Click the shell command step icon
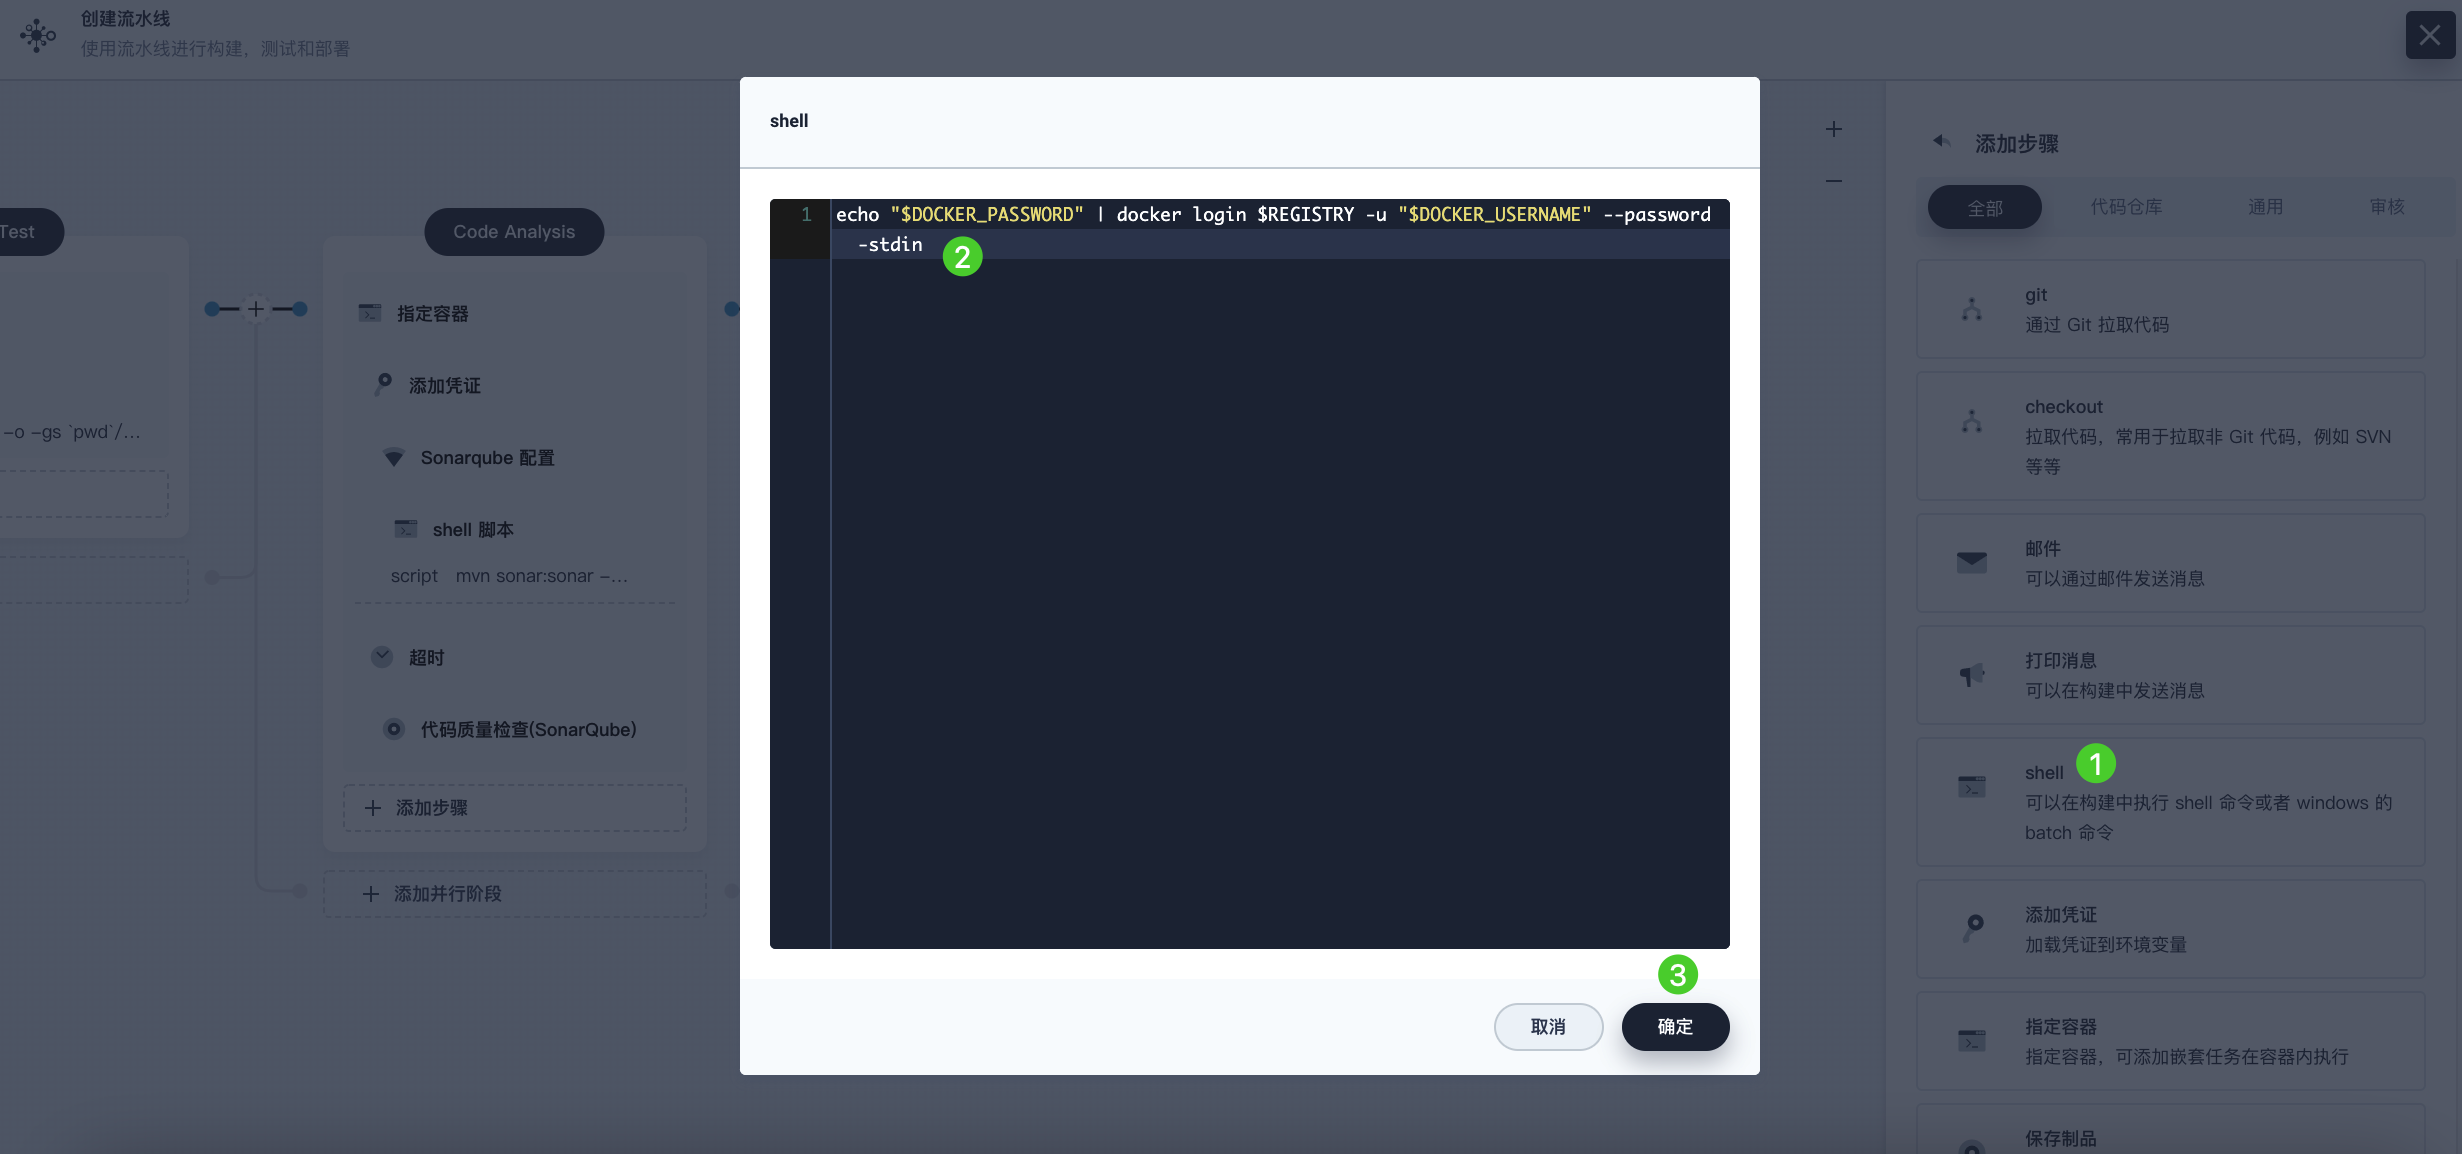The height and width of the screenshot is (1154, 2462). point(1975,785)
